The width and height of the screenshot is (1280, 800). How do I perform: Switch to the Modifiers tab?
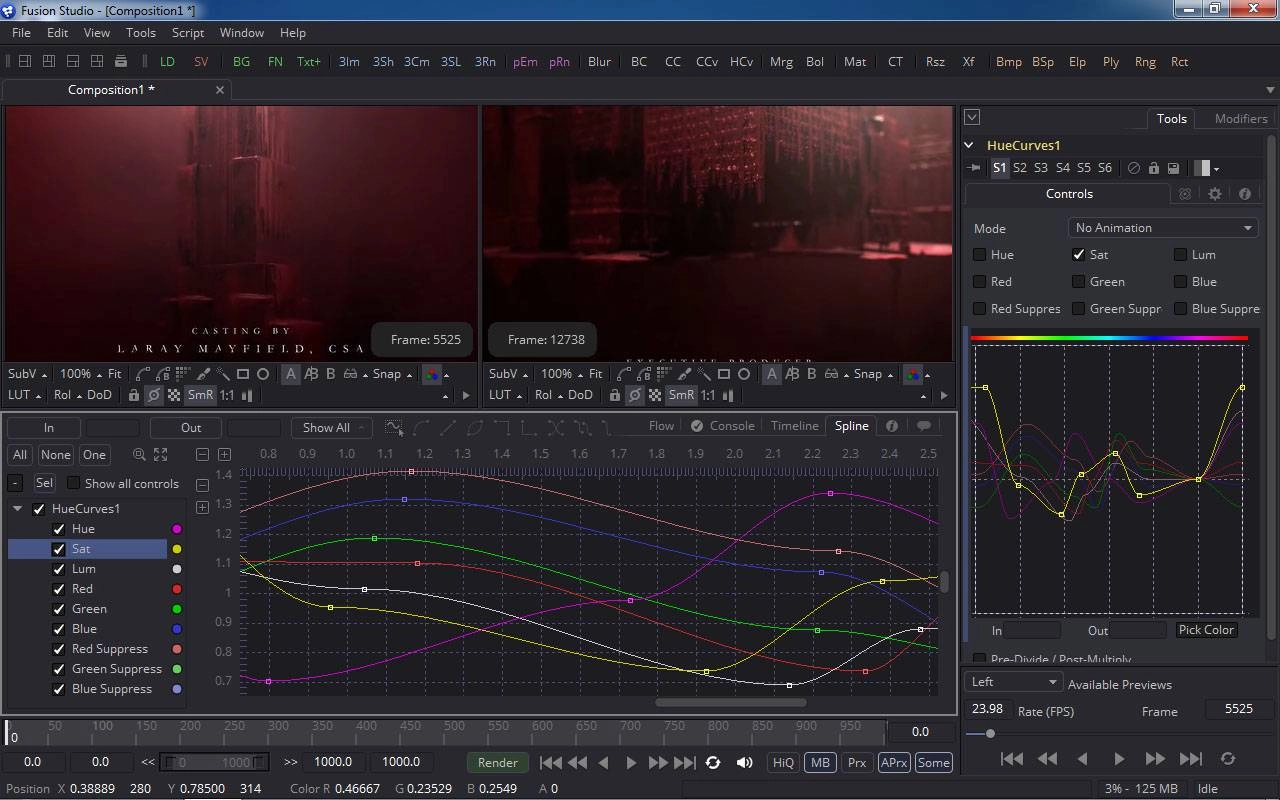[x=1240, y=118]
